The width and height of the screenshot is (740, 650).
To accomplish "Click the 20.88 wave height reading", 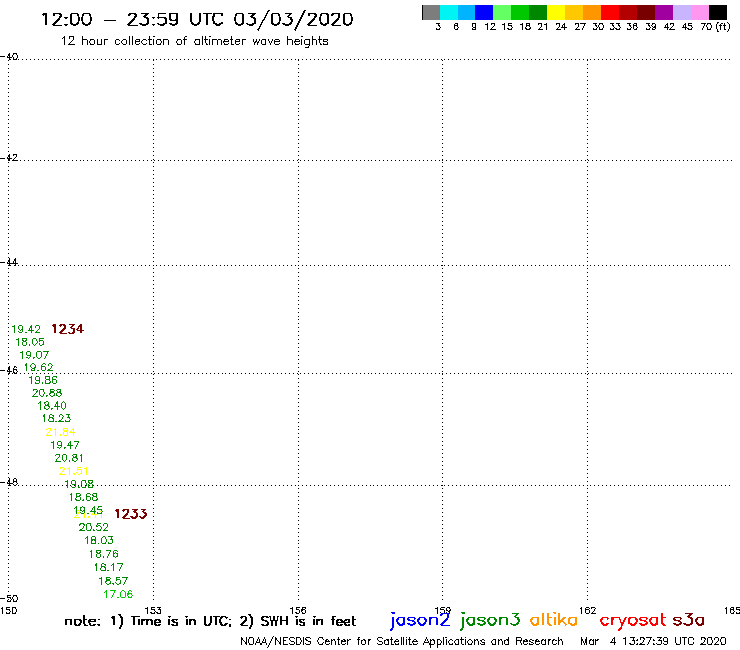I will pos(47,393).
